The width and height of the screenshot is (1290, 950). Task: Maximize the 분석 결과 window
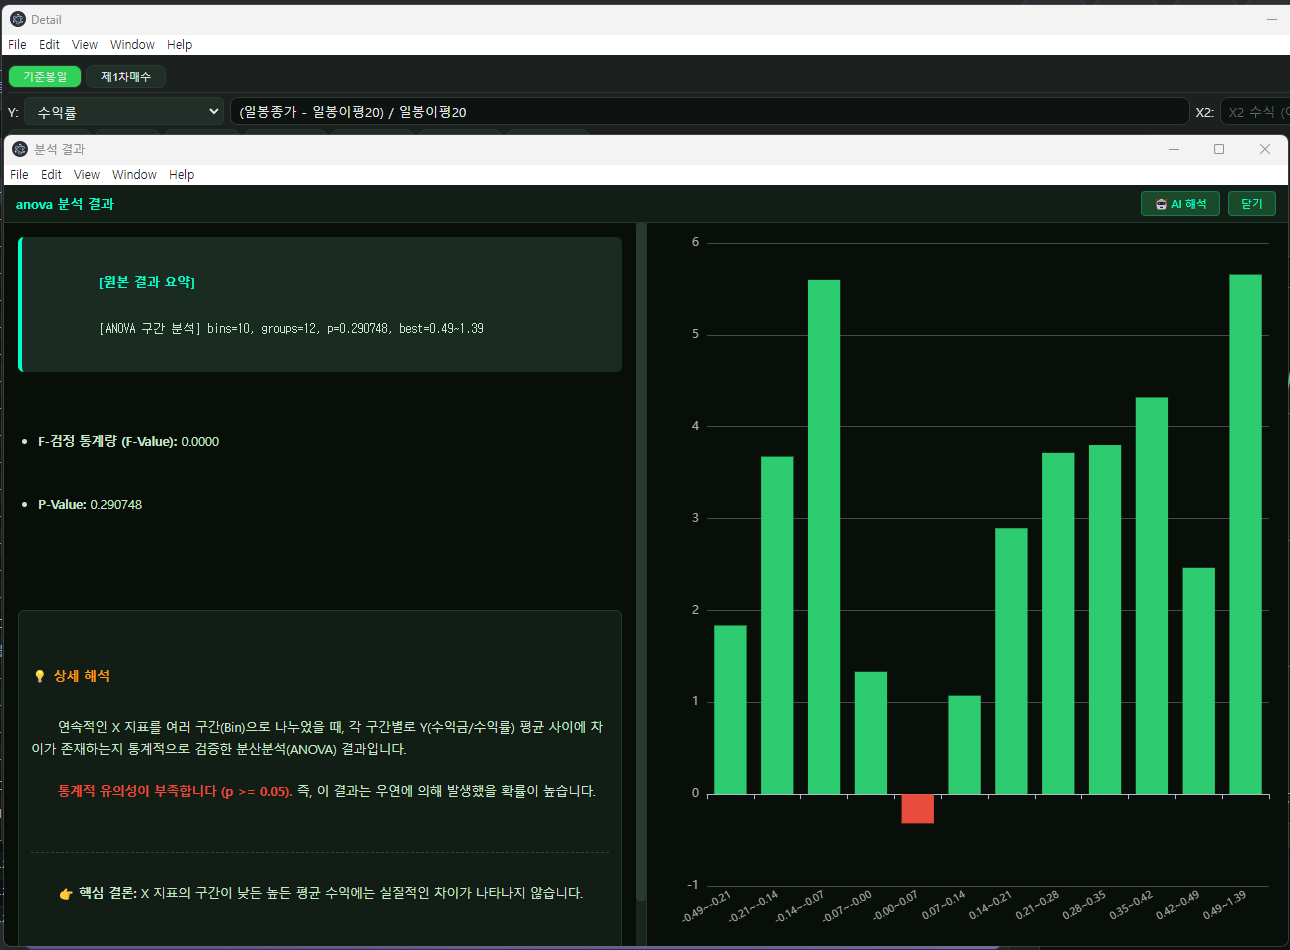tap(1219, 149)
